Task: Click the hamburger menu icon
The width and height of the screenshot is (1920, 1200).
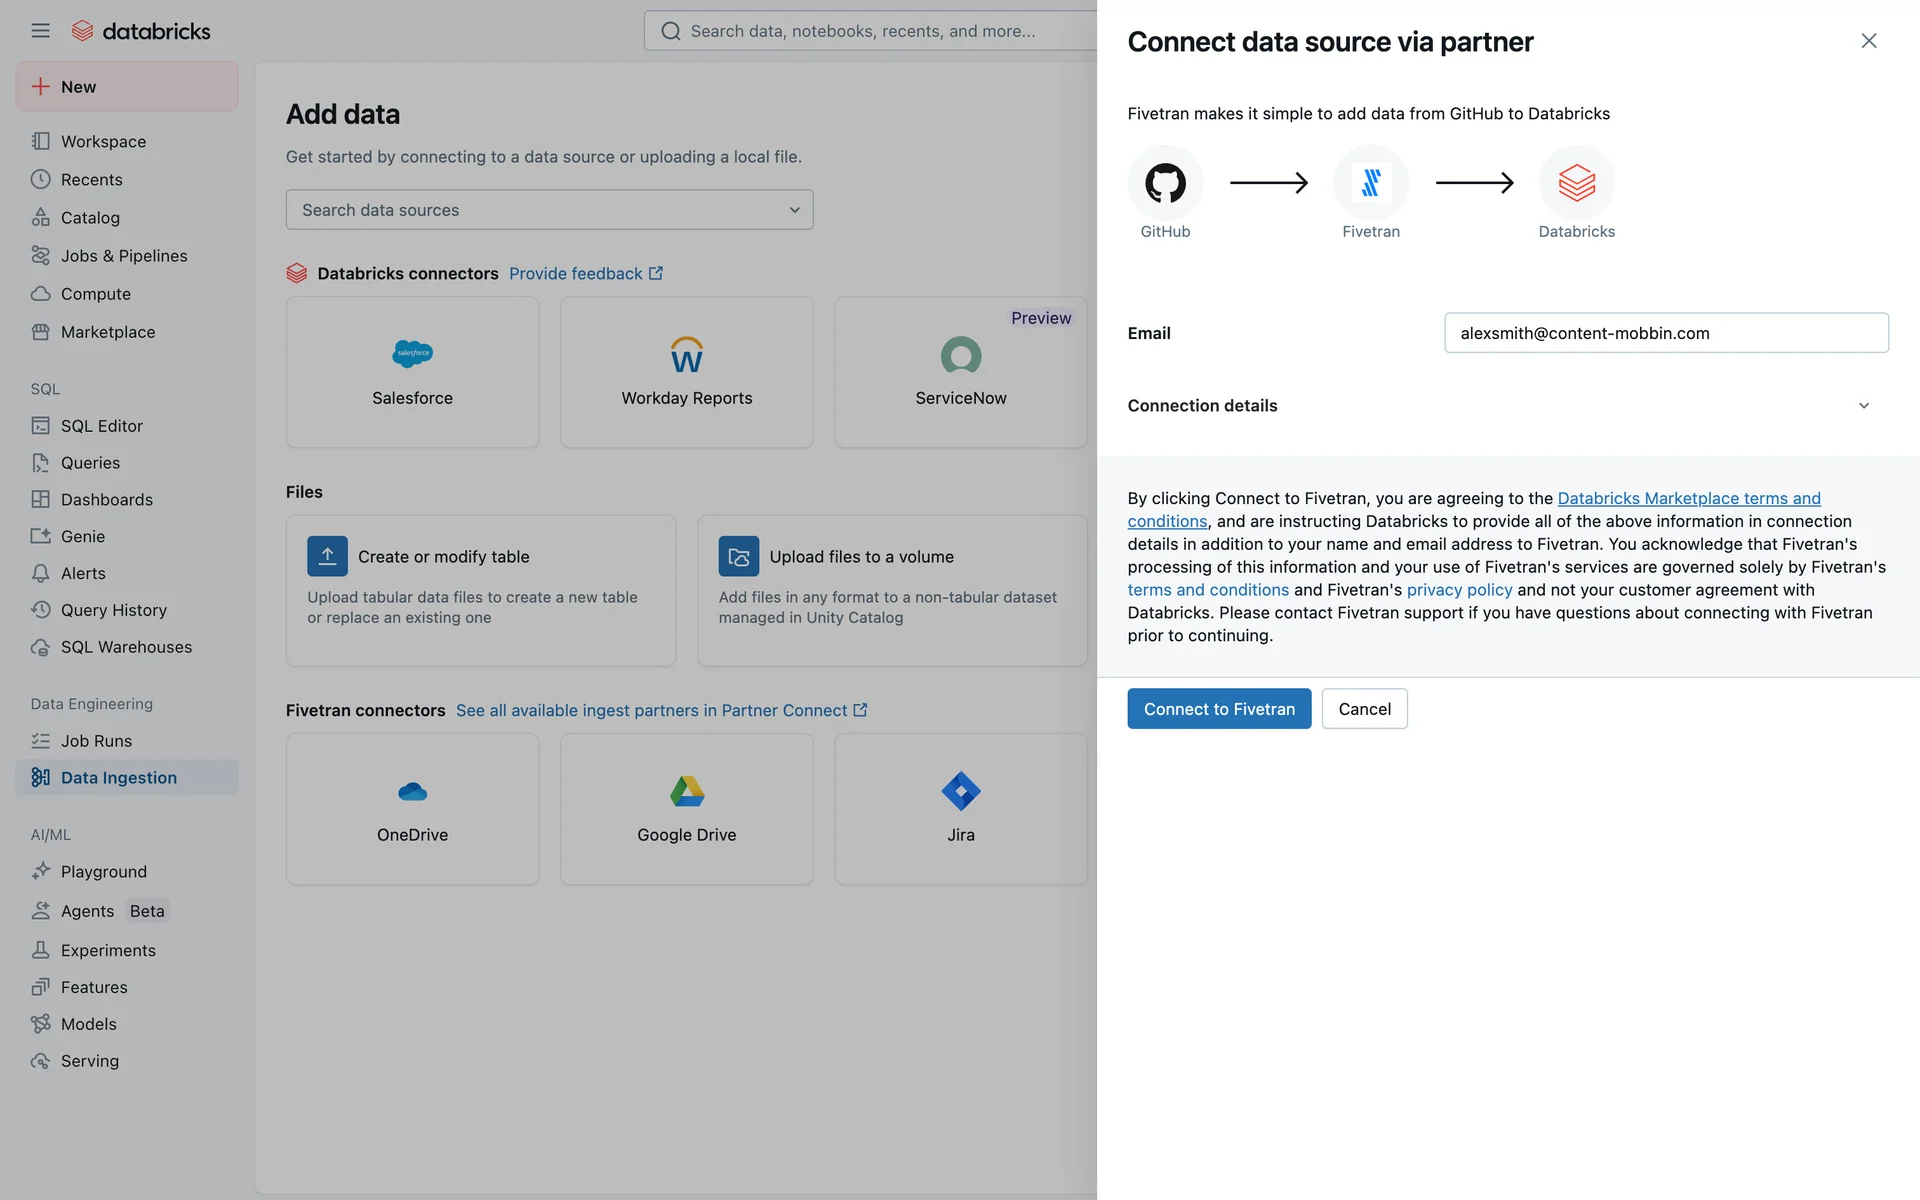Action: click(x=40, y=31)
